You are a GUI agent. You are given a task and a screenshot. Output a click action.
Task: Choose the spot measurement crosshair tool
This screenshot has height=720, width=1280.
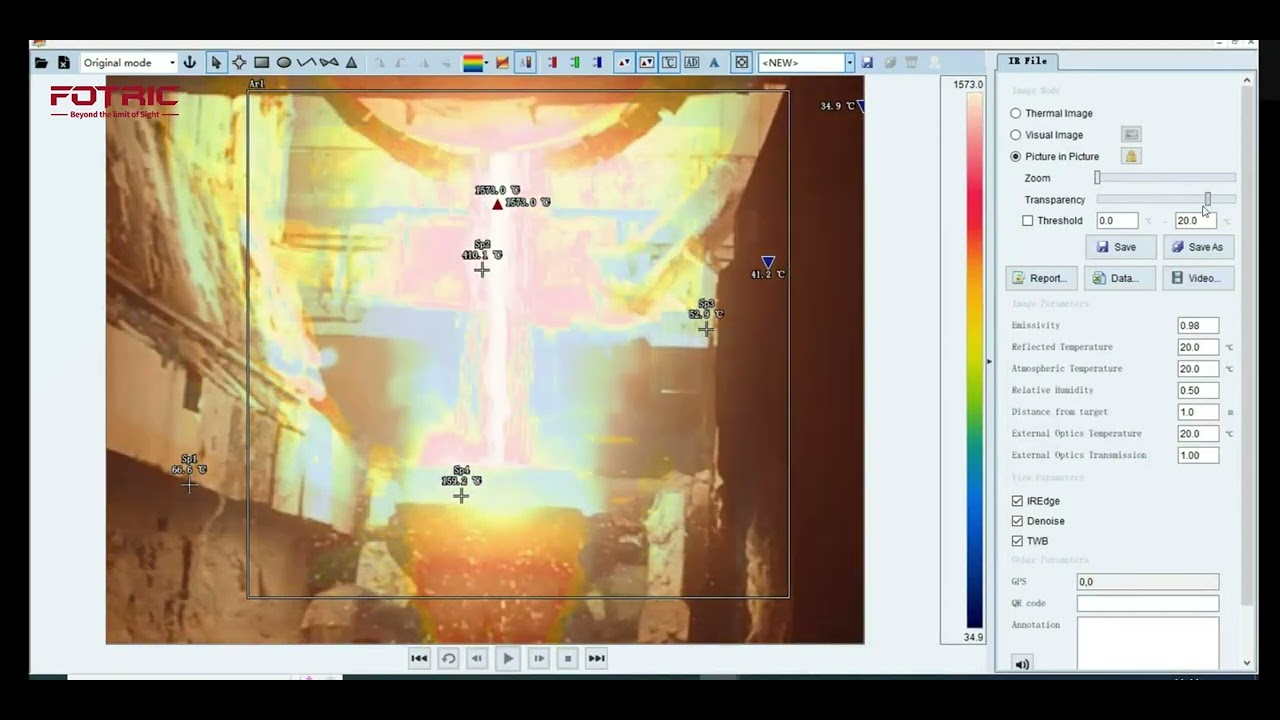click(239, 63)
